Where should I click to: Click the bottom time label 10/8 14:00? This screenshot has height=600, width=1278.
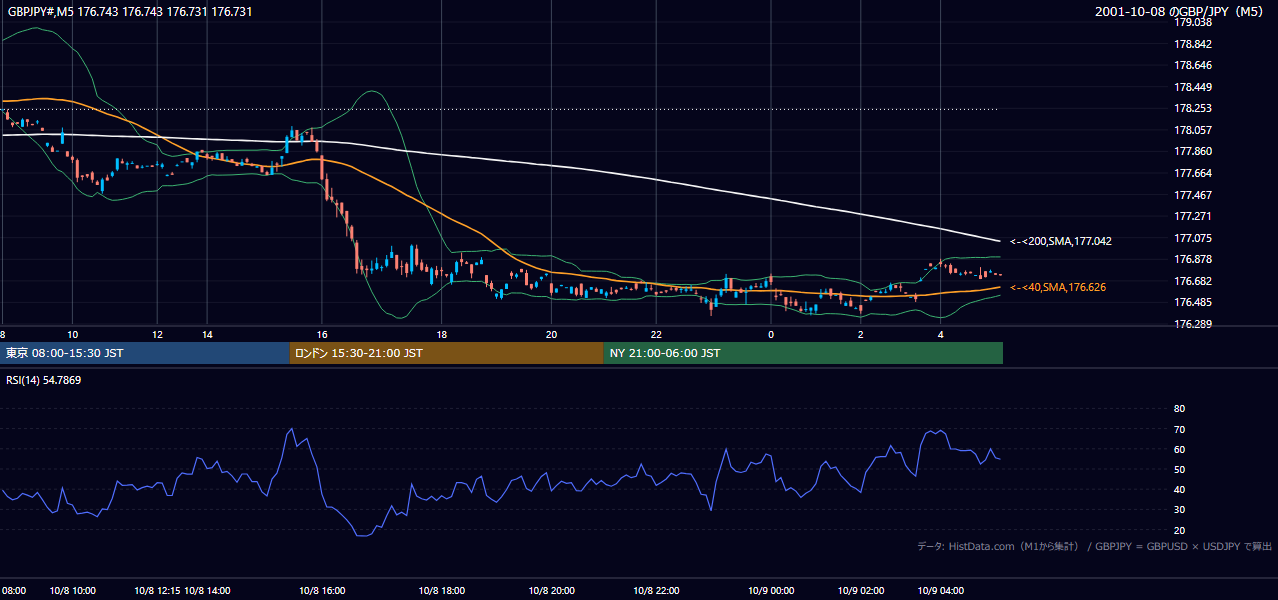[207, 591]
